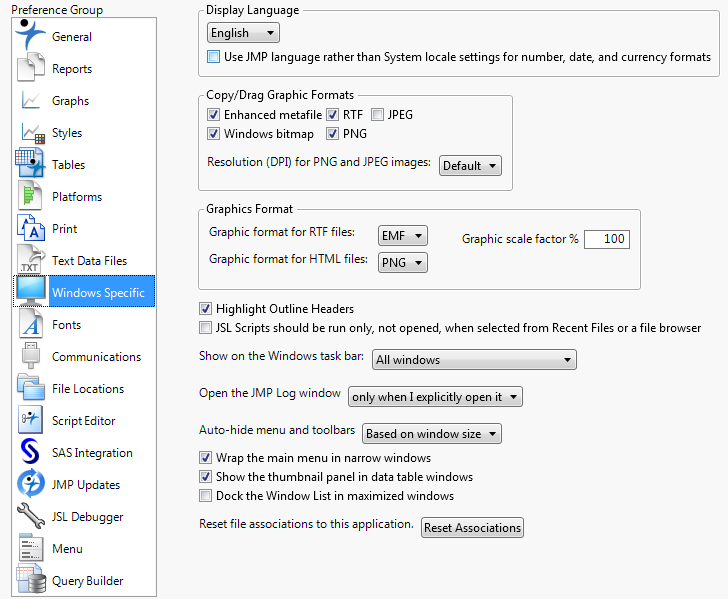This screenshot has width=728, height=599.
Task: Select the JMP Updates preference group
Action: pyautogui.click(x=86, y=485)
